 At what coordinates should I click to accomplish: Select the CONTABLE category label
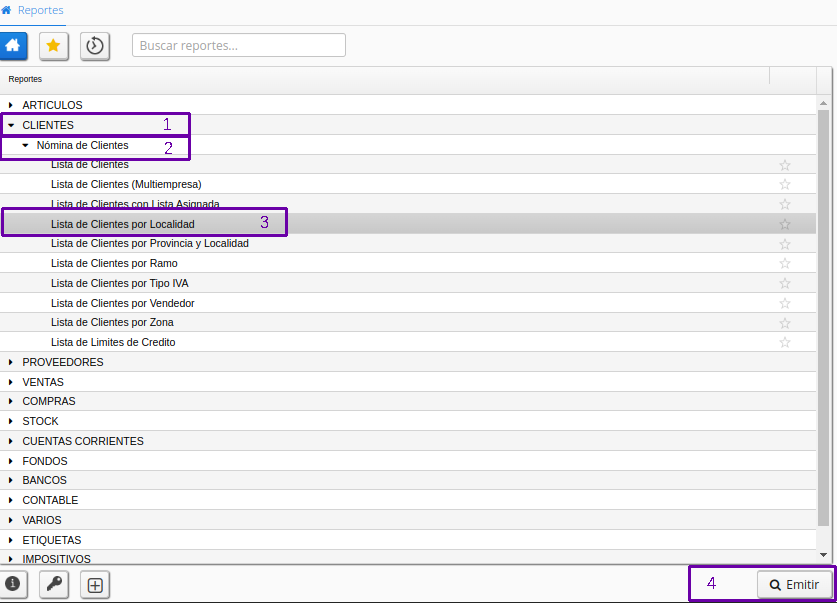point(50,501)
